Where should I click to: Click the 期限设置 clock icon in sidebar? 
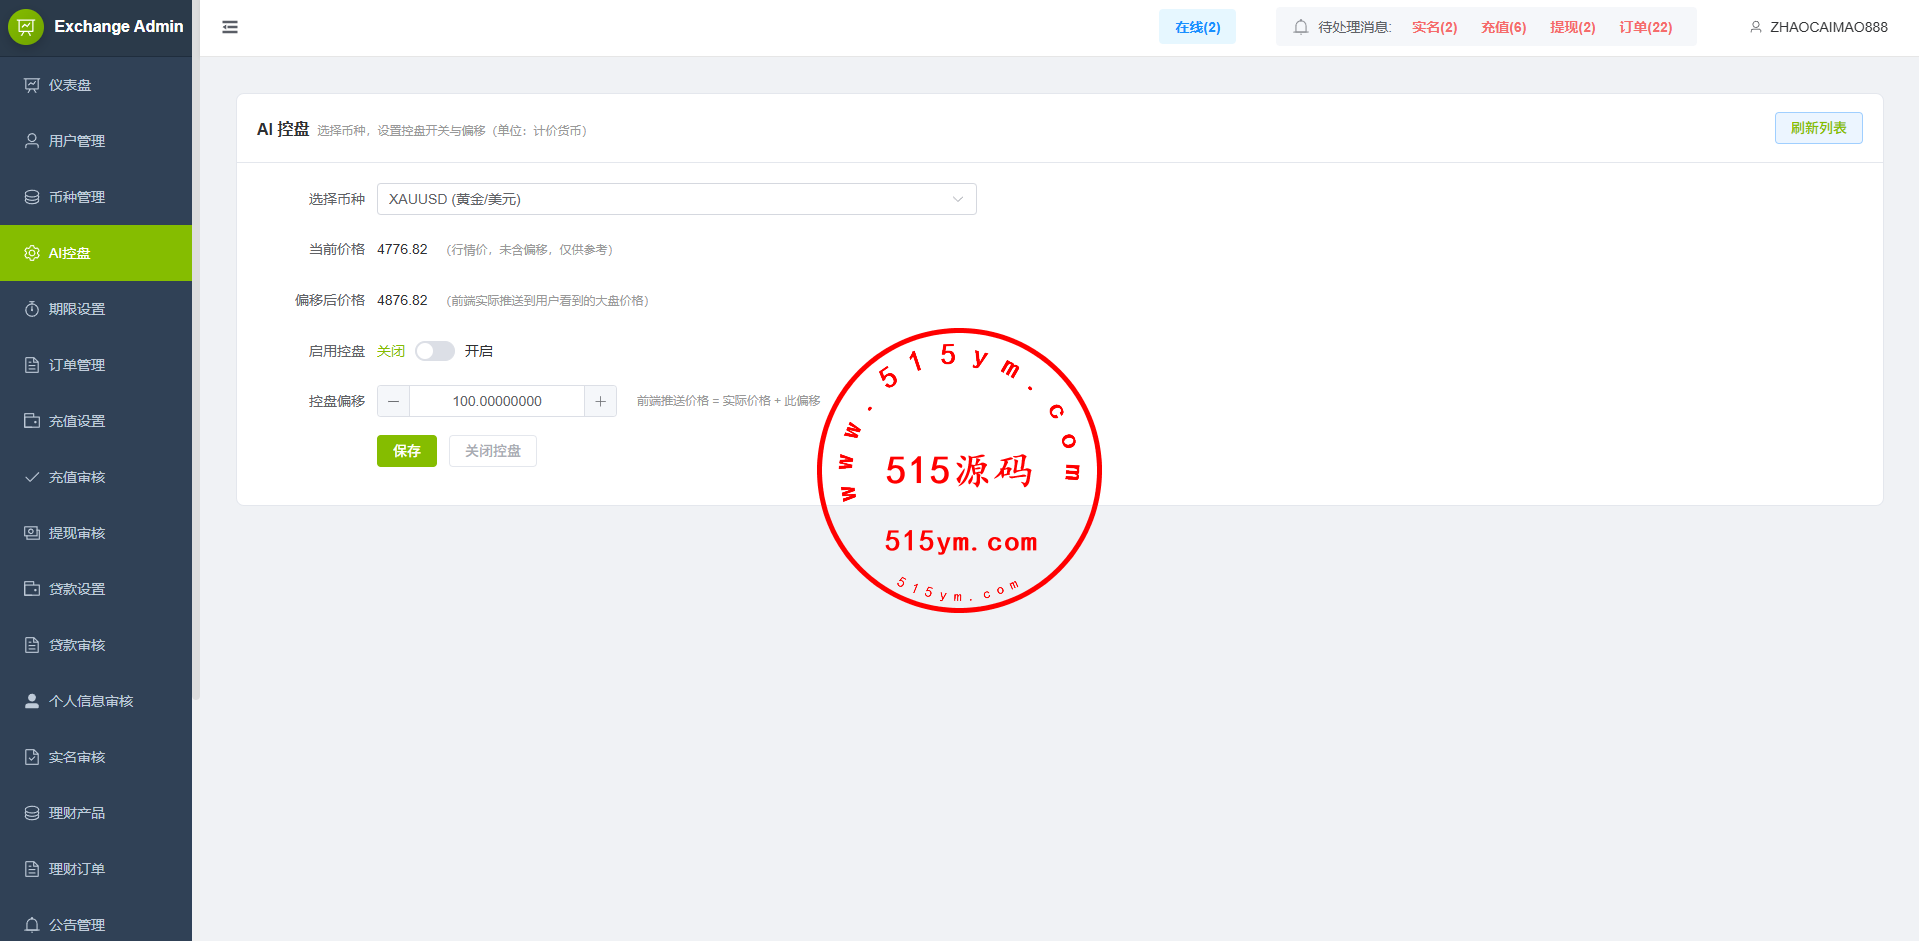click(32, 309)
